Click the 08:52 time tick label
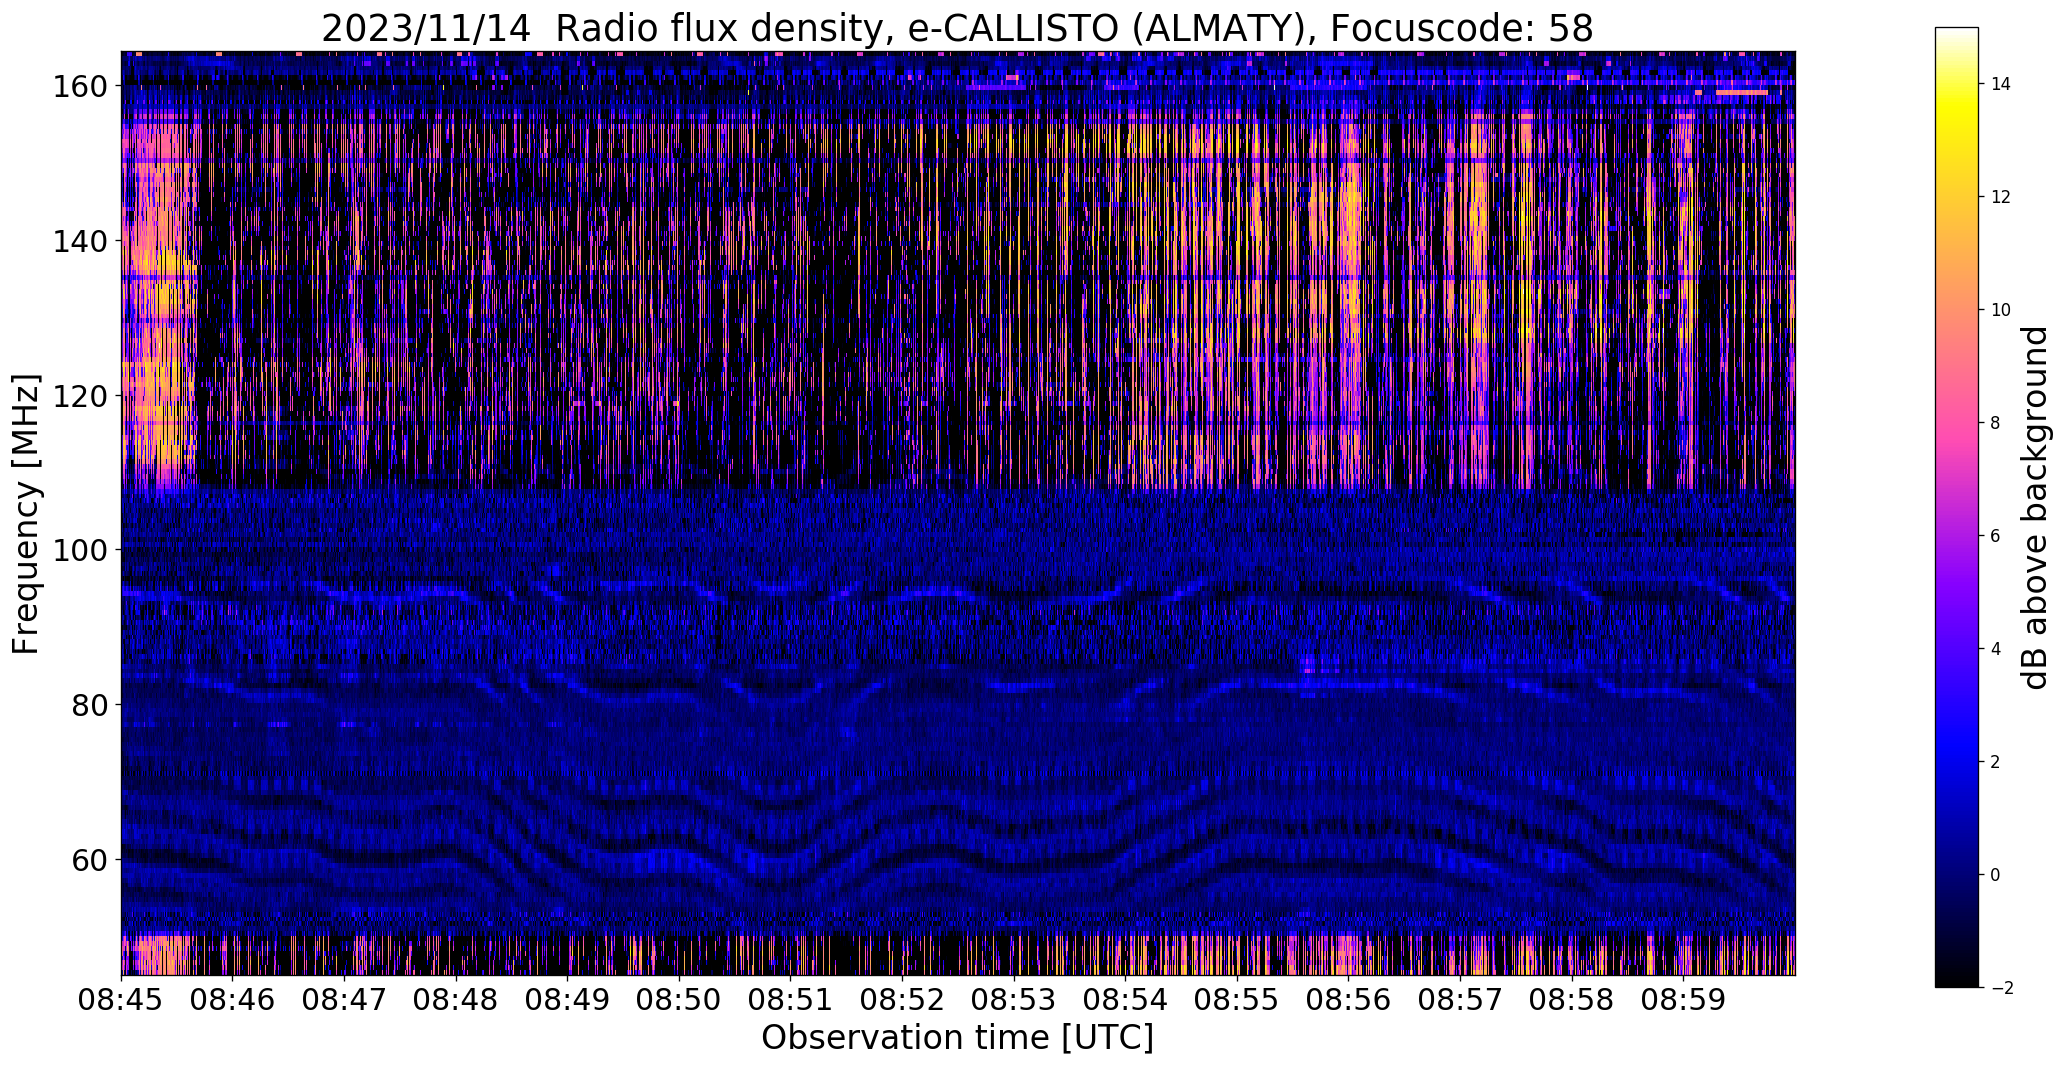The image size is (2066, 1067). tap(903, 999)
